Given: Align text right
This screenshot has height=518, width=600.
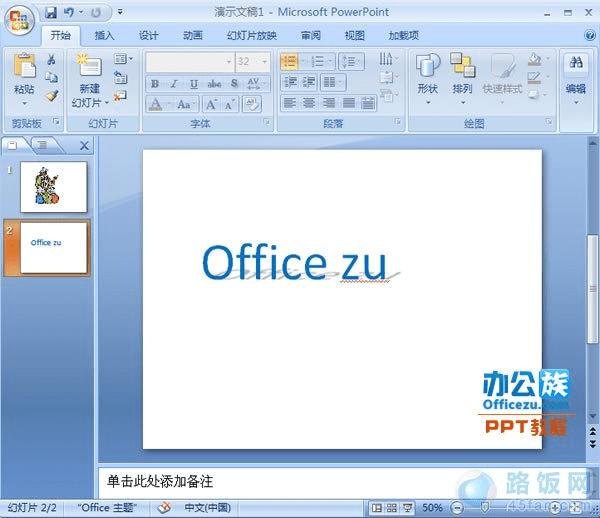Looking at the screenshot, I should pyautogui.click(x=329, y=103).
